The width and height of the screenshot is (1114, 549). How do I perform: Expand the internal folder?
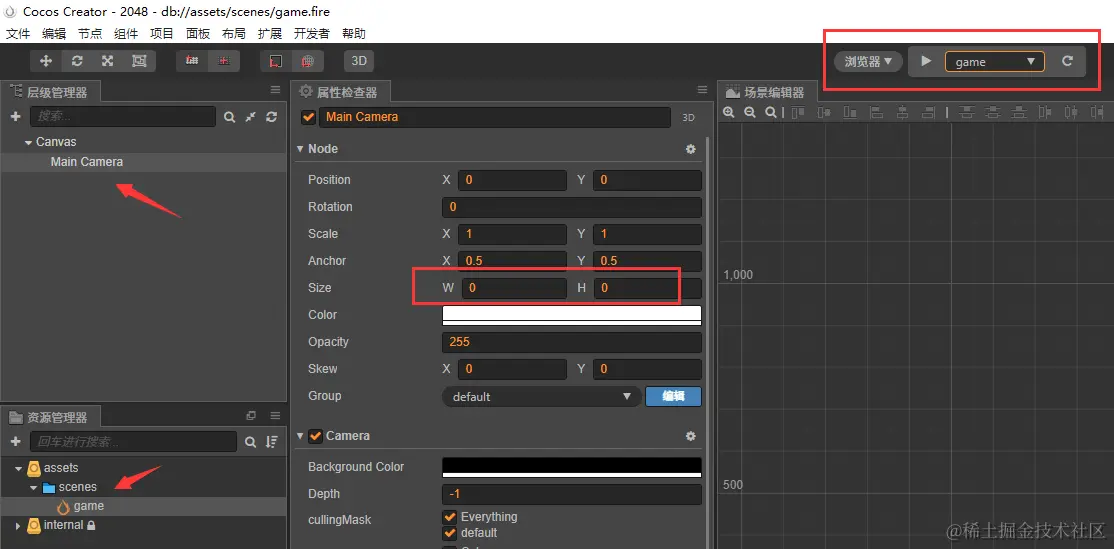click(18, 526)
